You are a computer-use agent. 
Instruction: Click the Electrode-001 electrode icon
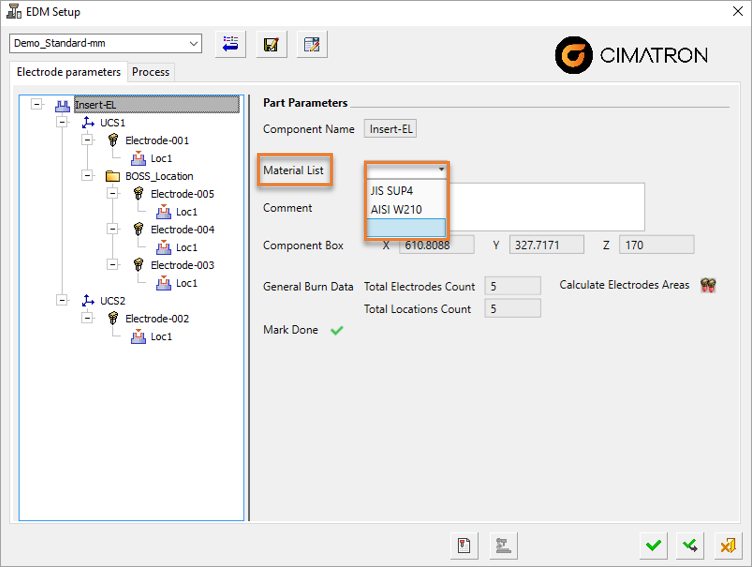[x=113, y=140]
